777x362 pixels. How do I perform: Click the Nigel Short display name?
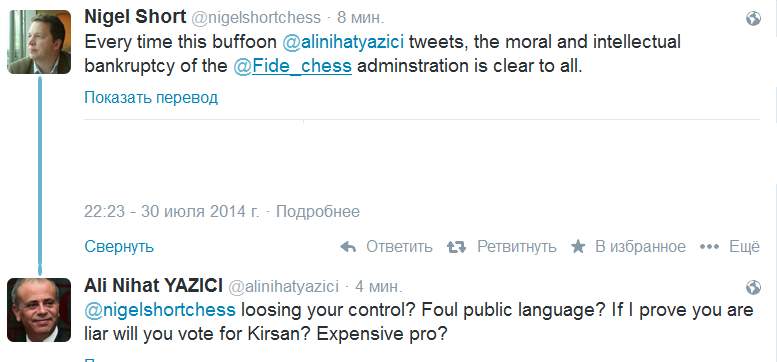135,17
